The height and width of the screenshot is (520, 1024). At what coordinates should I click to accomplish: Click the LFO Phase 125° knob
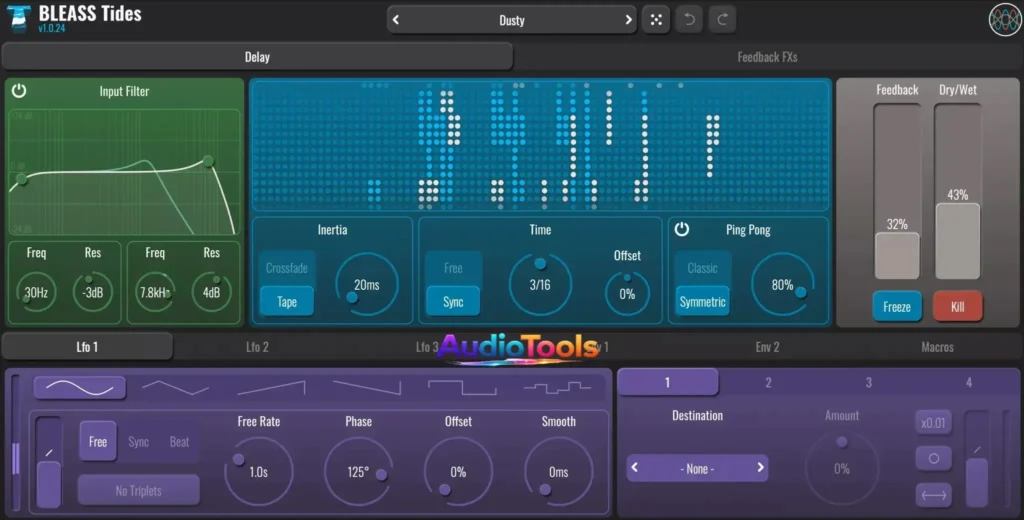coord(359,472)
